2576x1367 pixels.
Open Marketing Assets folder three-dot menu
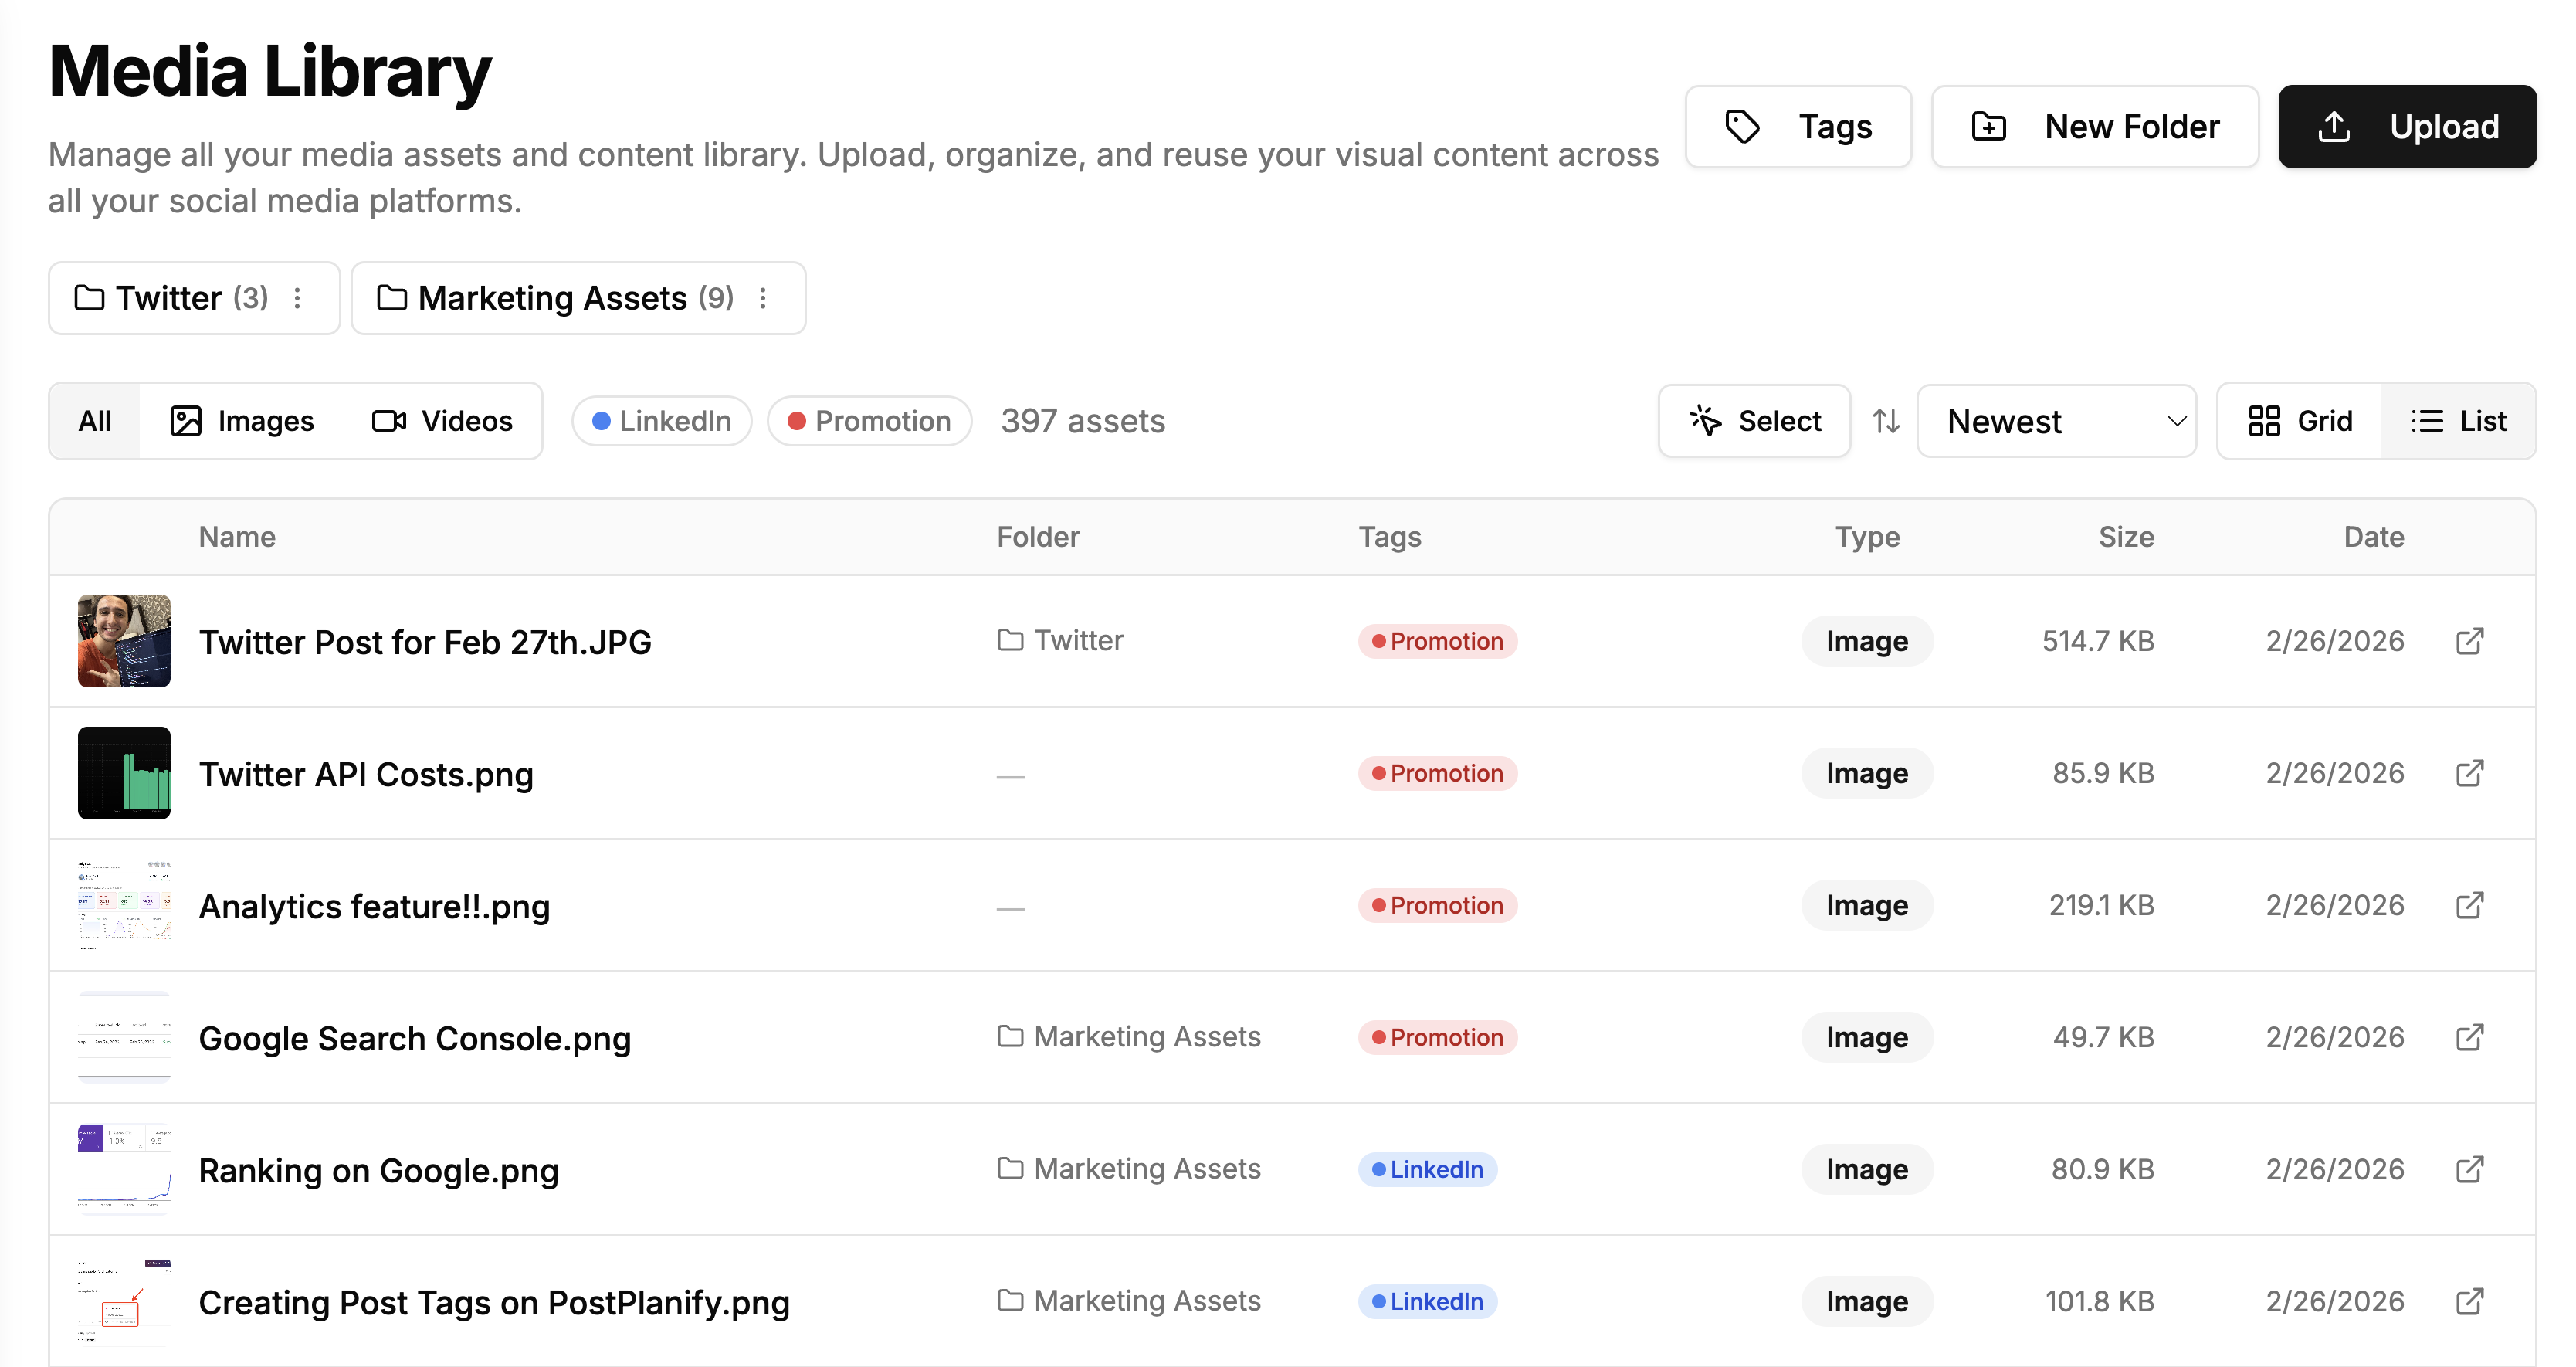click(763, 298)
